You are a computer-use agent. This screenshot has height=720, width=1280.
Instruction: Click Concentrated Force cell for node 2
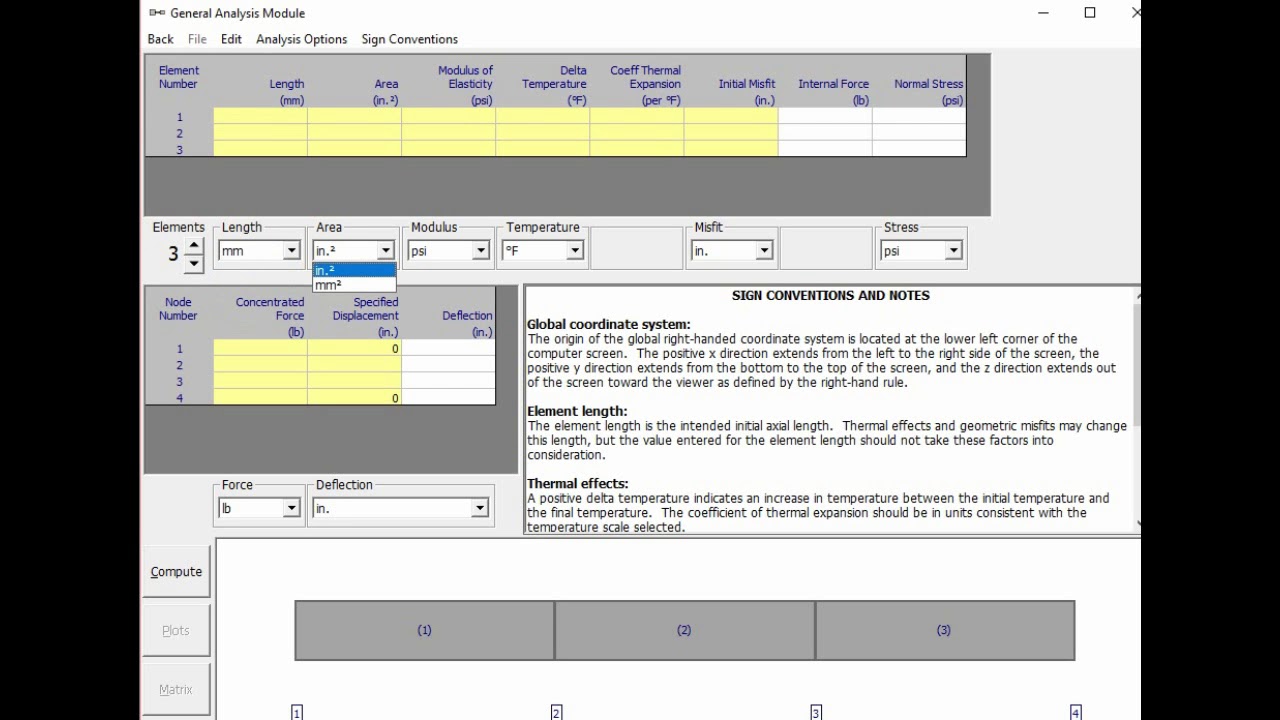click(260, 365)
